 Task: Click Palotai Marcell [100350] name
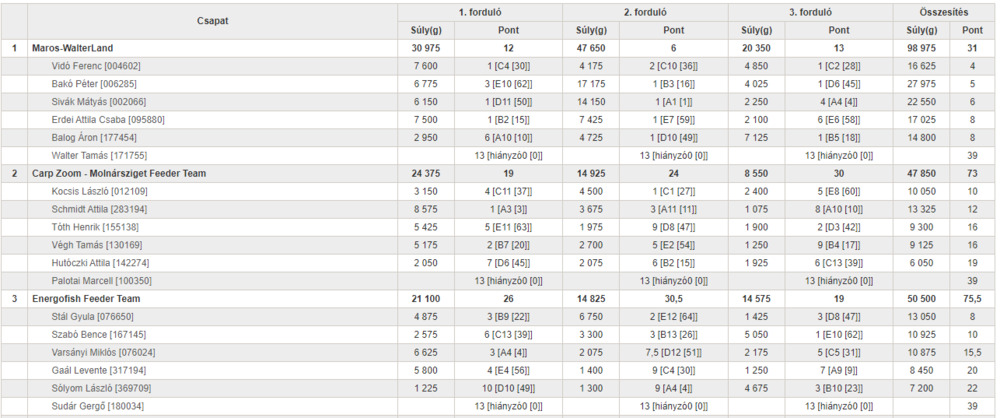[101, 281]
